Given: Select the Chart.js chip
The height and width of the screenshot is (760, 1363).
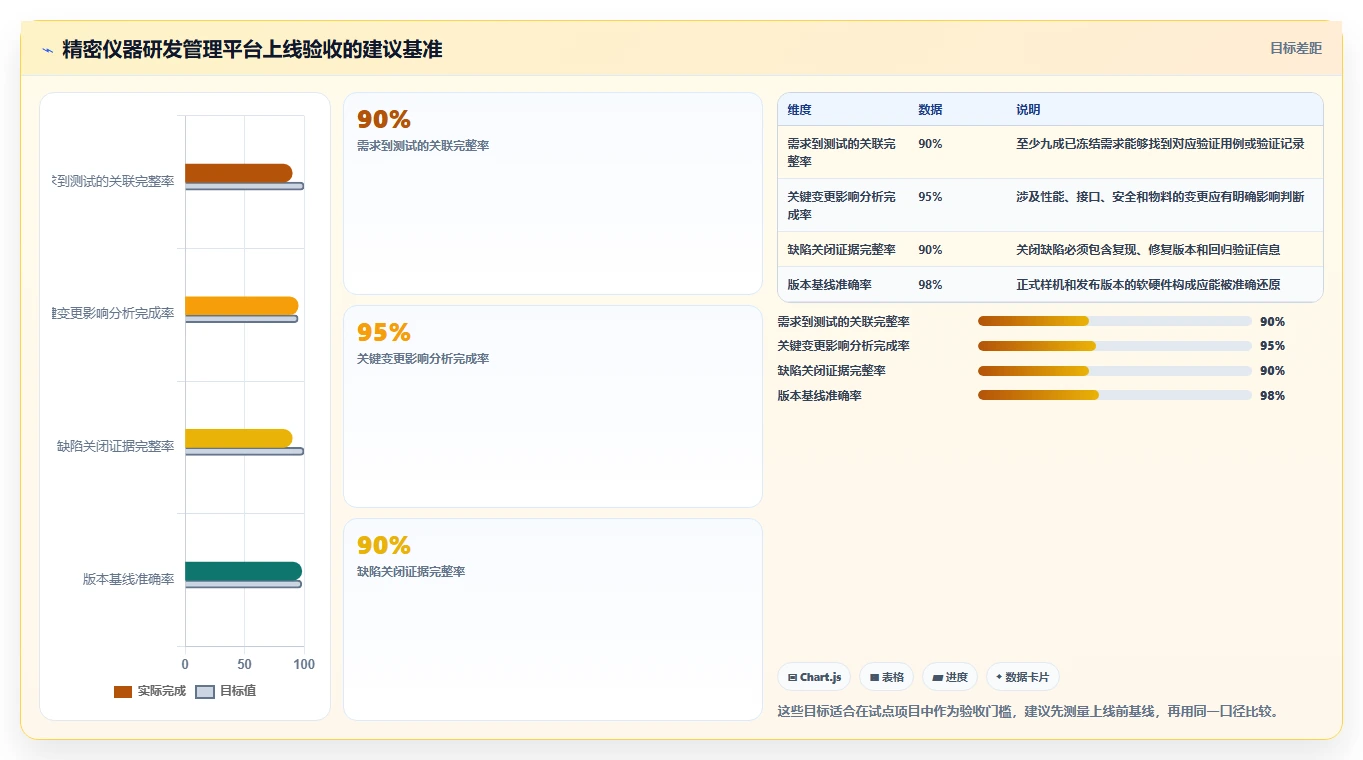Looking at the screenshot, I should pyautogui.click(x=814, y=677).
